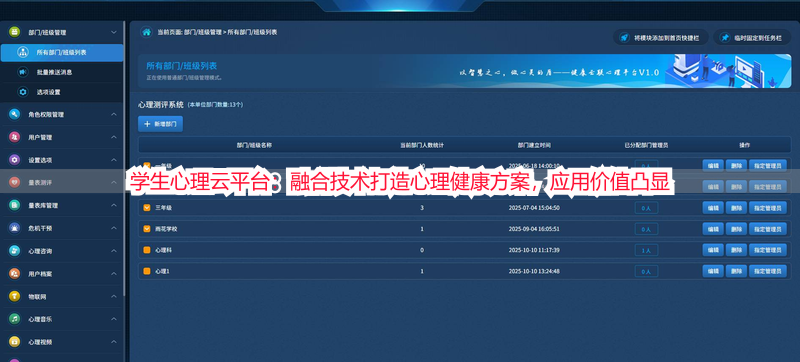The image size is (800, 362).
Task: Click the 所有部门/班级列表 org-chart icon
Action: pos(22,52)
